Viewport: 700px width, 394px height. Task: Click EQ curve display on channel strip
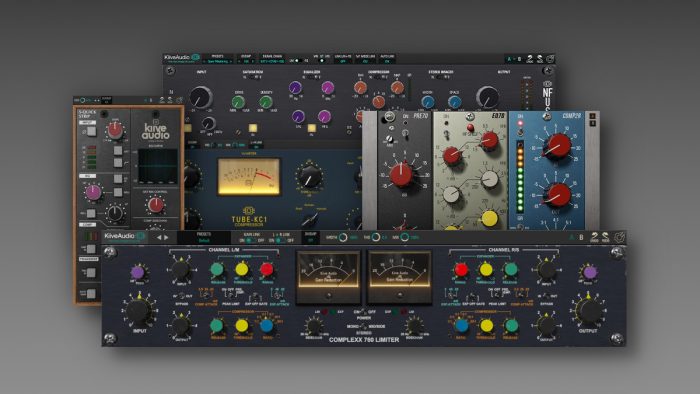pos(158,166)
